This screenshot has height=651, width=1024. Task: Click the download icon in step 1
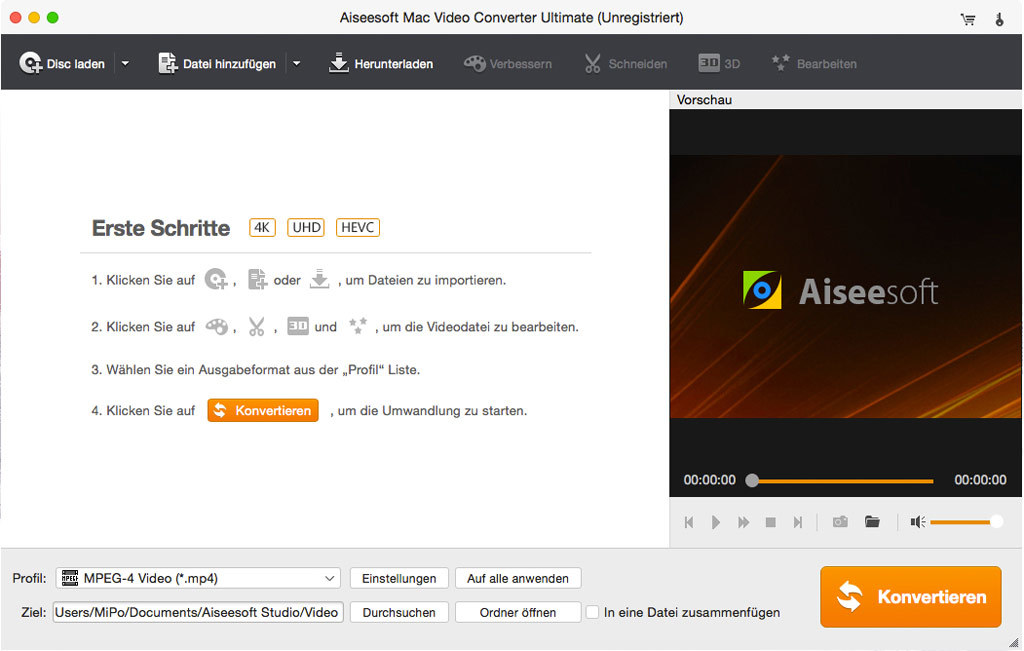pyautogui.click(x=319, y=279)
